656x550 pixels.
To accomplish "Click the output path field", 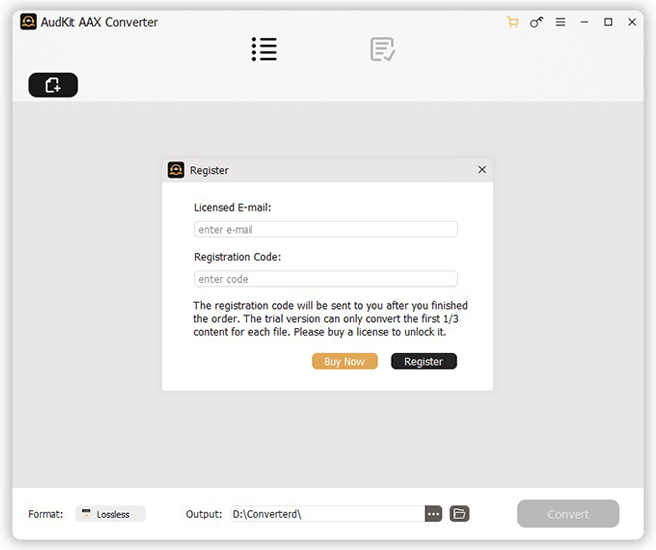I will click(328, 514).
